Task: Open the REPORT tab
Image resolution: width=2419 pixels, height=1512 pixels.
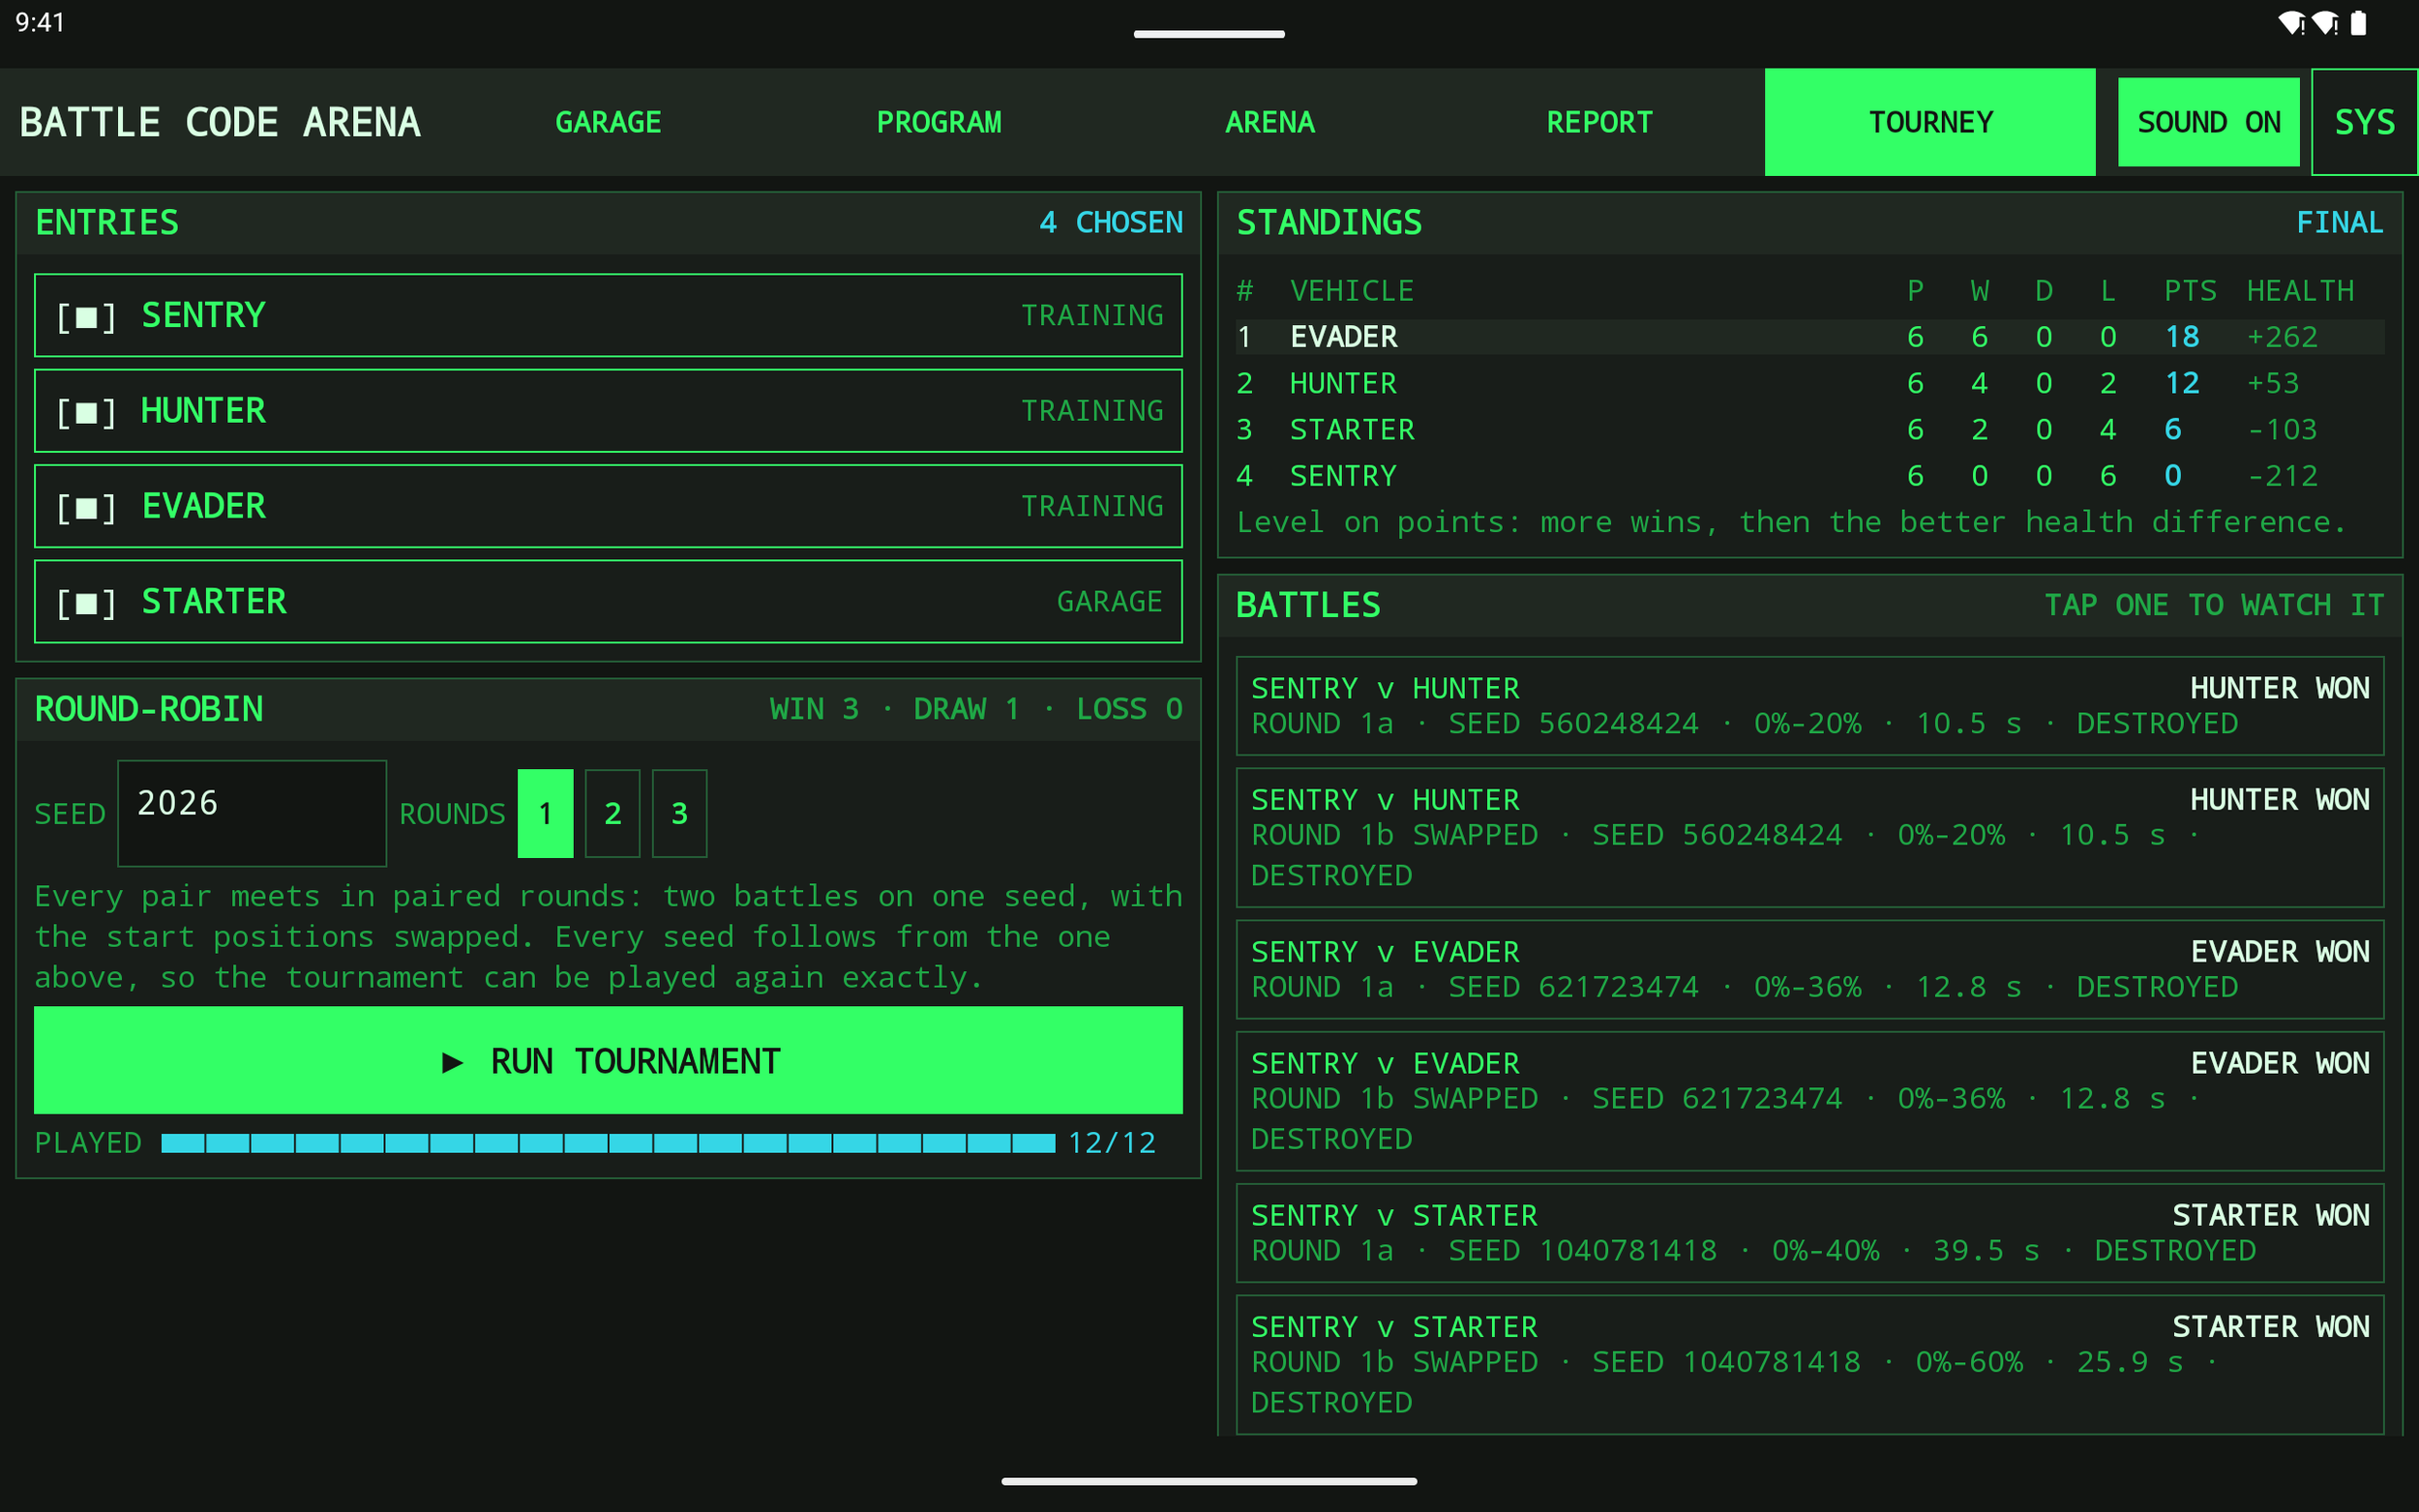Action: pyautogui.click(x=1599, y=122)
